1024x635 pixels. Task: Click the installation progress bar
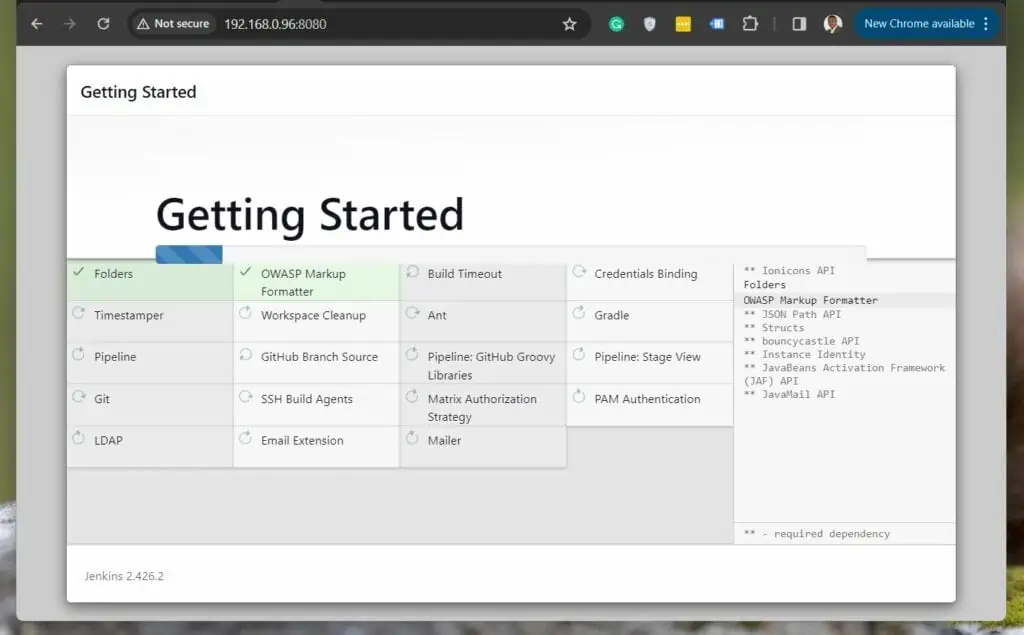(x=511, y=254)
